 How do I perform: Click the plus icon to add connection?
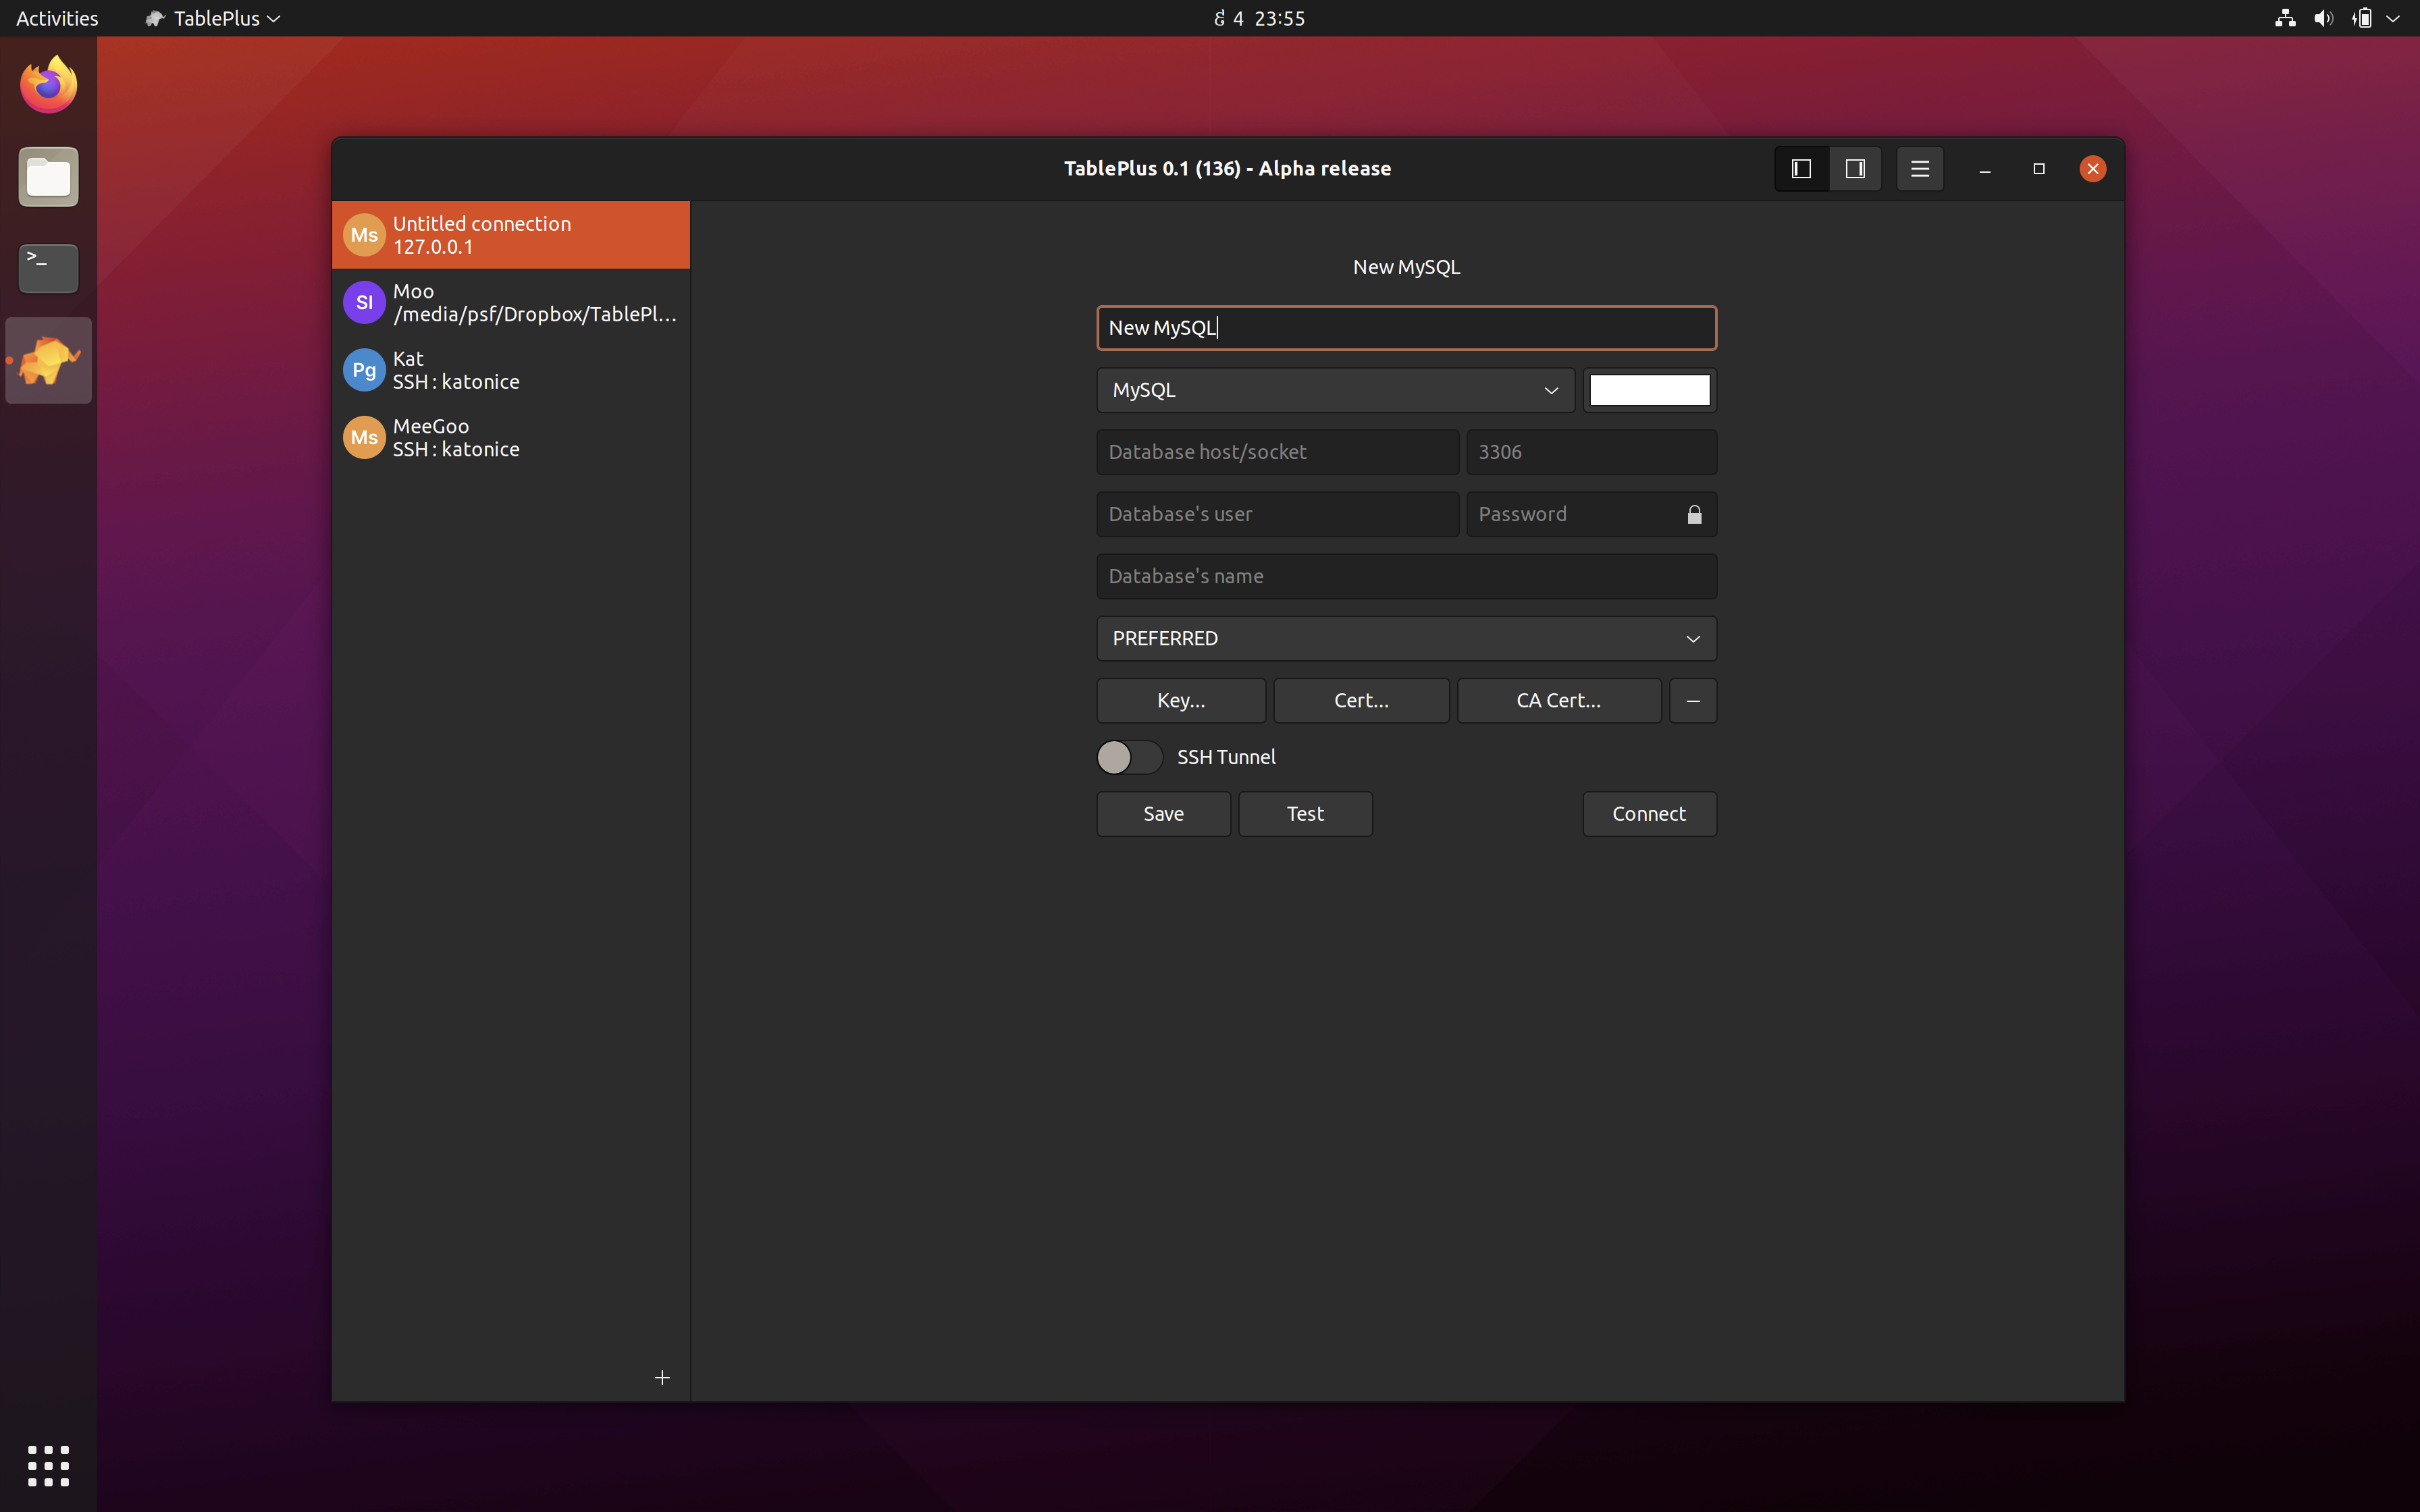pyautogui.click(x=662, y=1377)
